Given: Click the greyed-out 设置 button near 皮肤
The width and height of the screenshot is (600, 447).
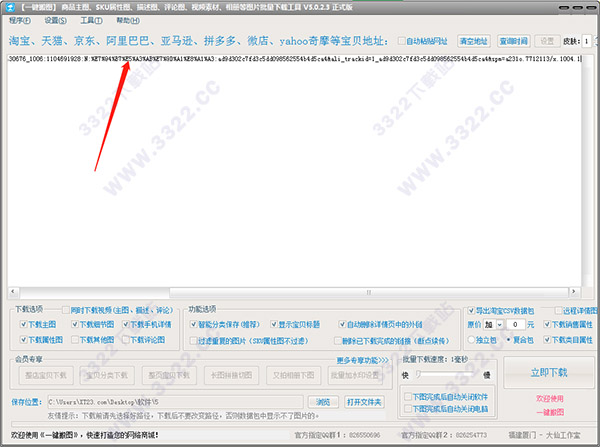Looking at the screenshot, I should (547, 41).
